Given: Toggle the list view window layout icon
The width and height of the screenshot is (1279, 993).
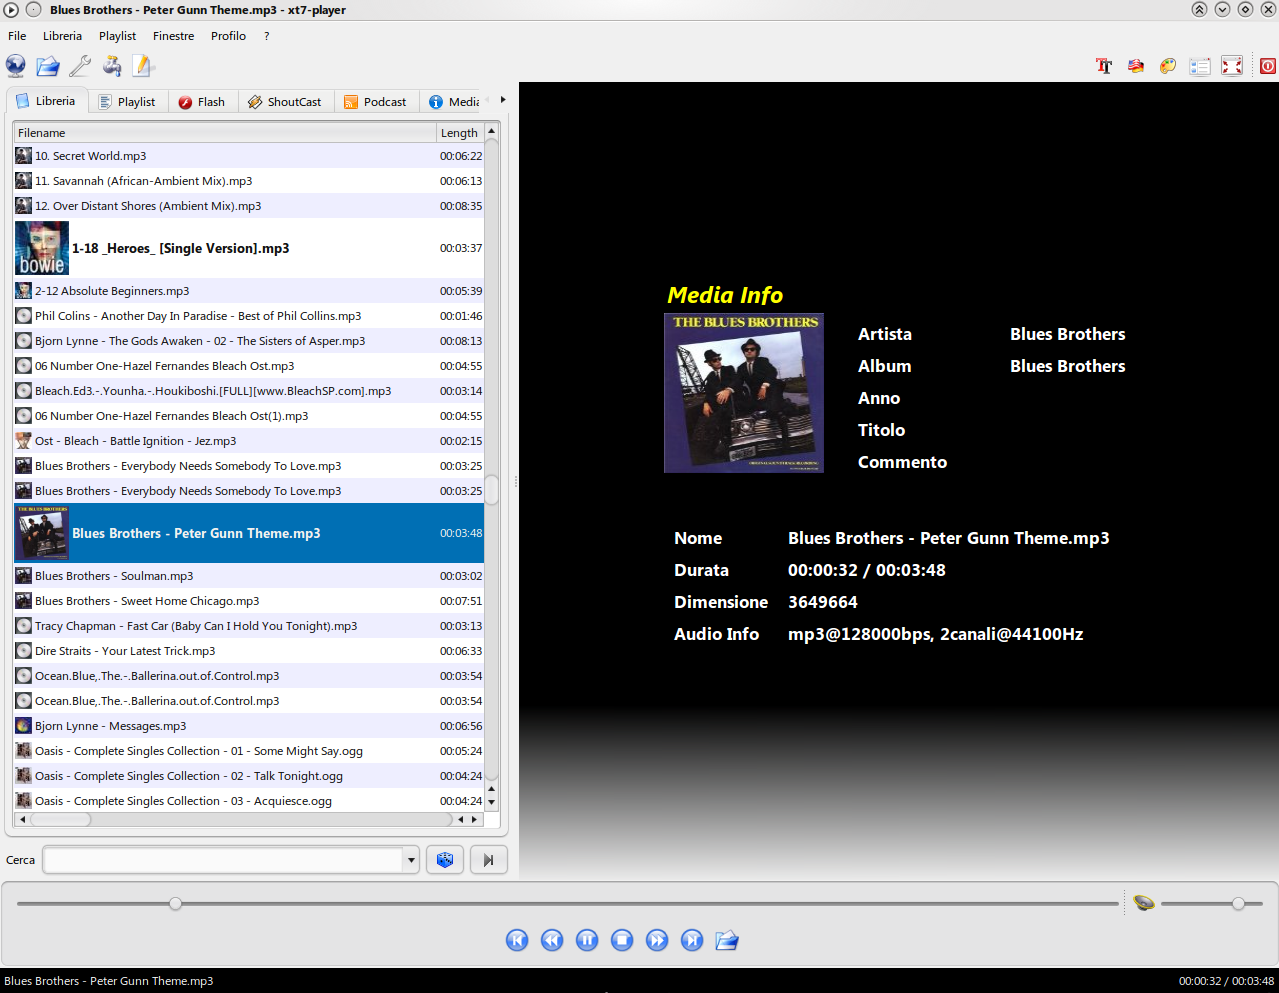Looking at the screenshot, I should click(x=1200, y=66).
